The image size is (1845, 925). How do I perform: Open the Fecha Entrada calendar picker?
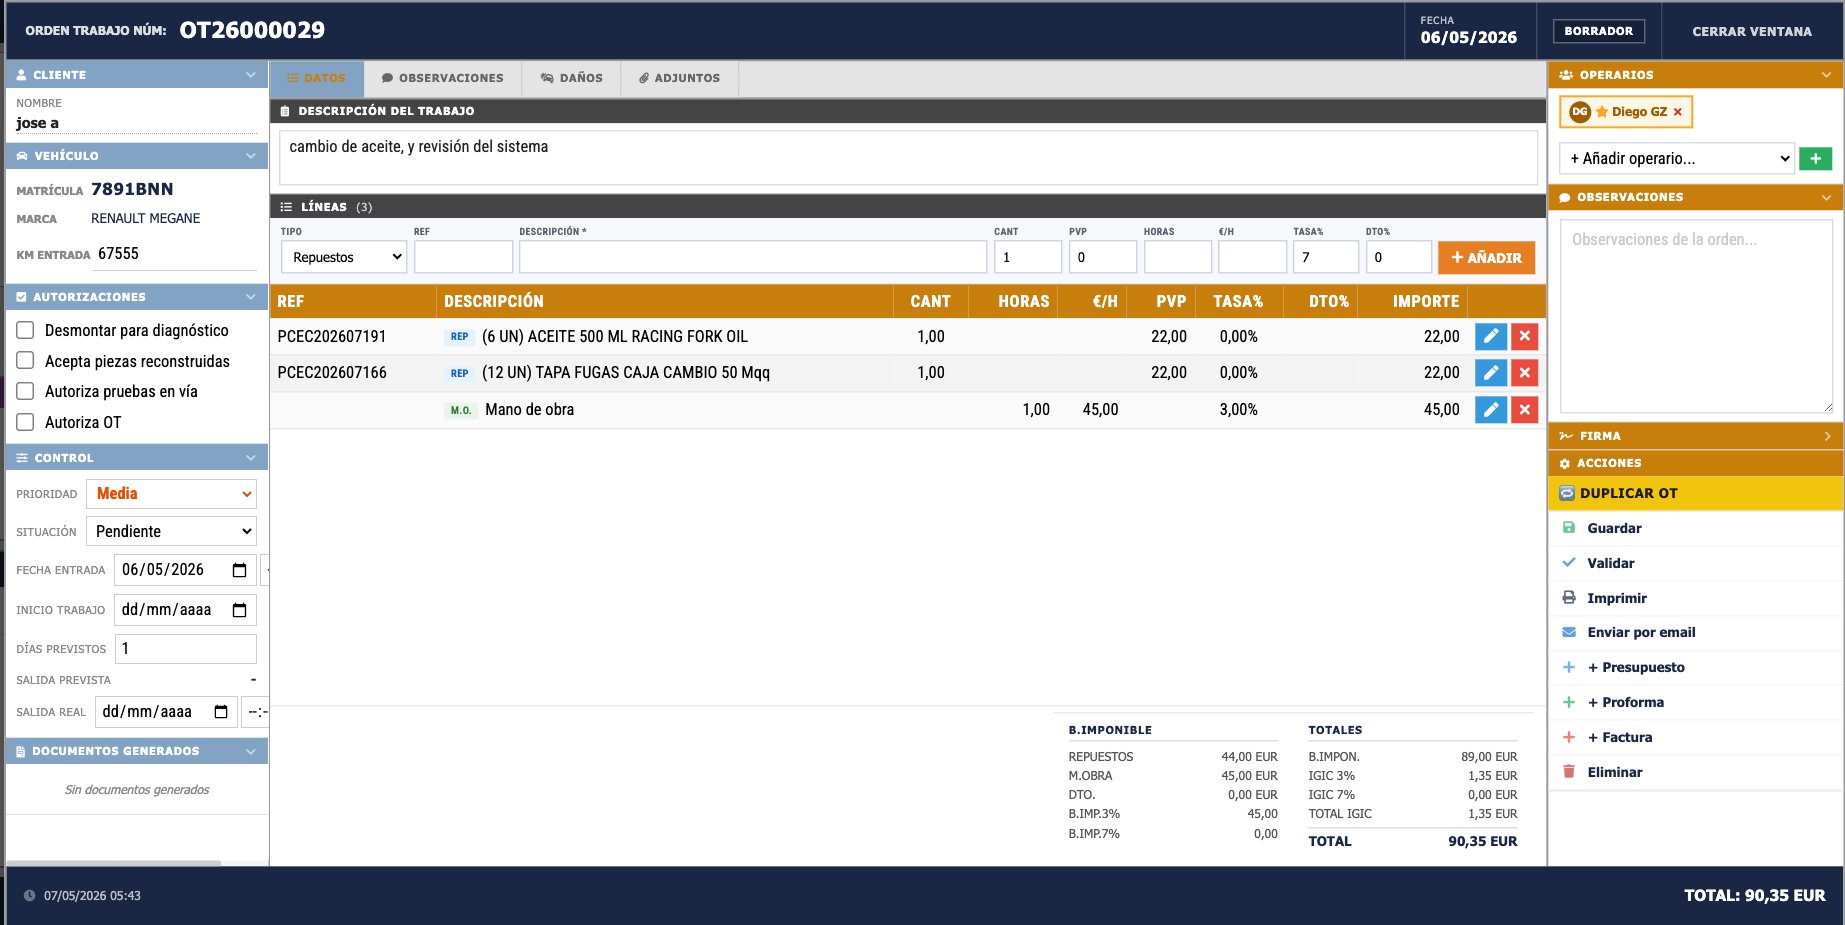[x=239, y=570]
